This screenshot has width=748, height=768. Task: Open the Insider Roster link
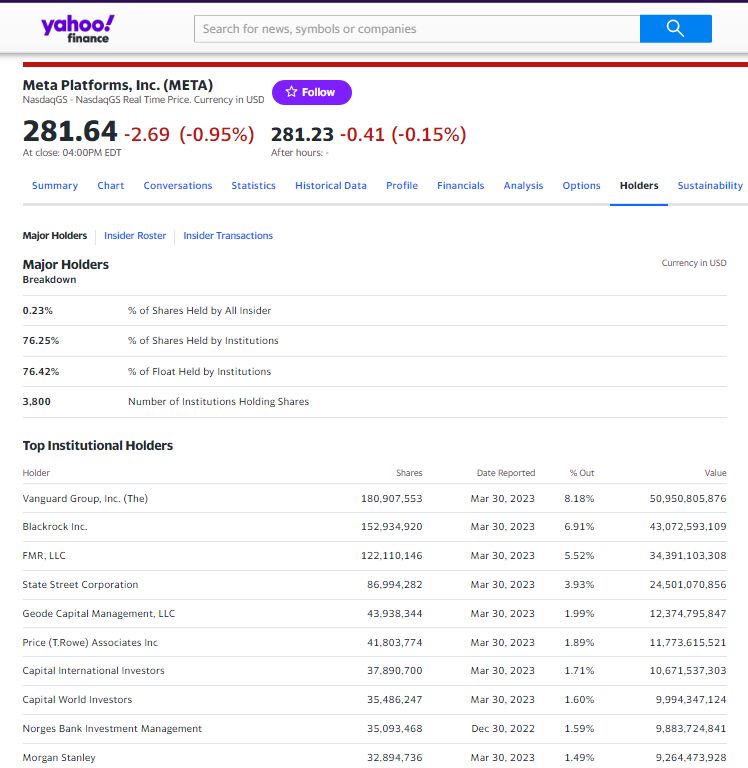[x=135, y=236]
